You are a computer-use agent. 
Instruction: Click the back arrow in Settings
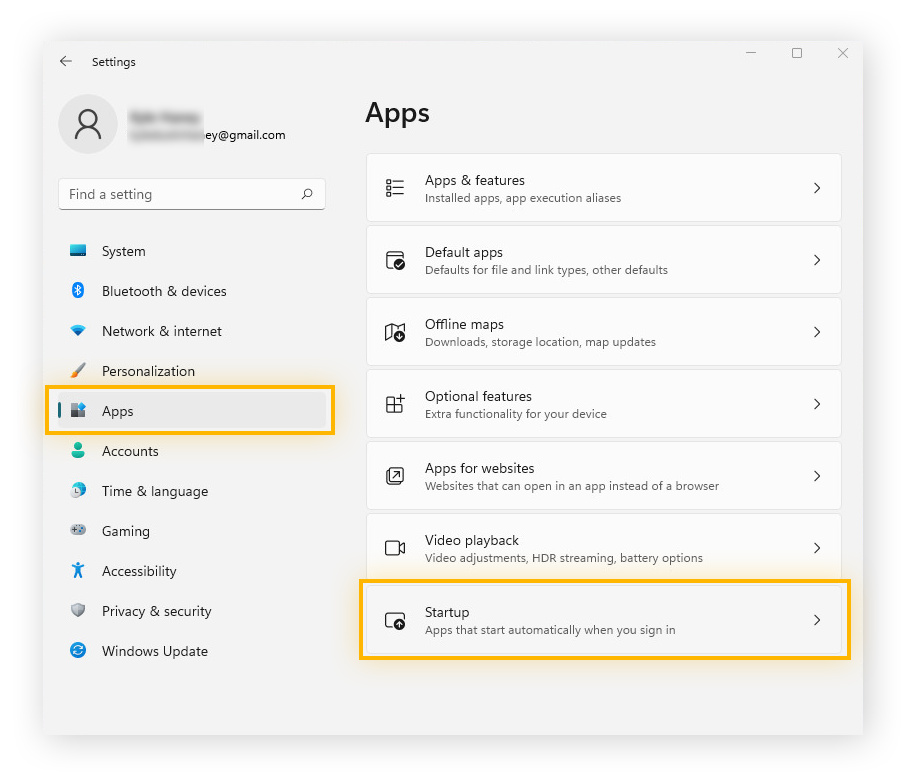click(65, 61)
